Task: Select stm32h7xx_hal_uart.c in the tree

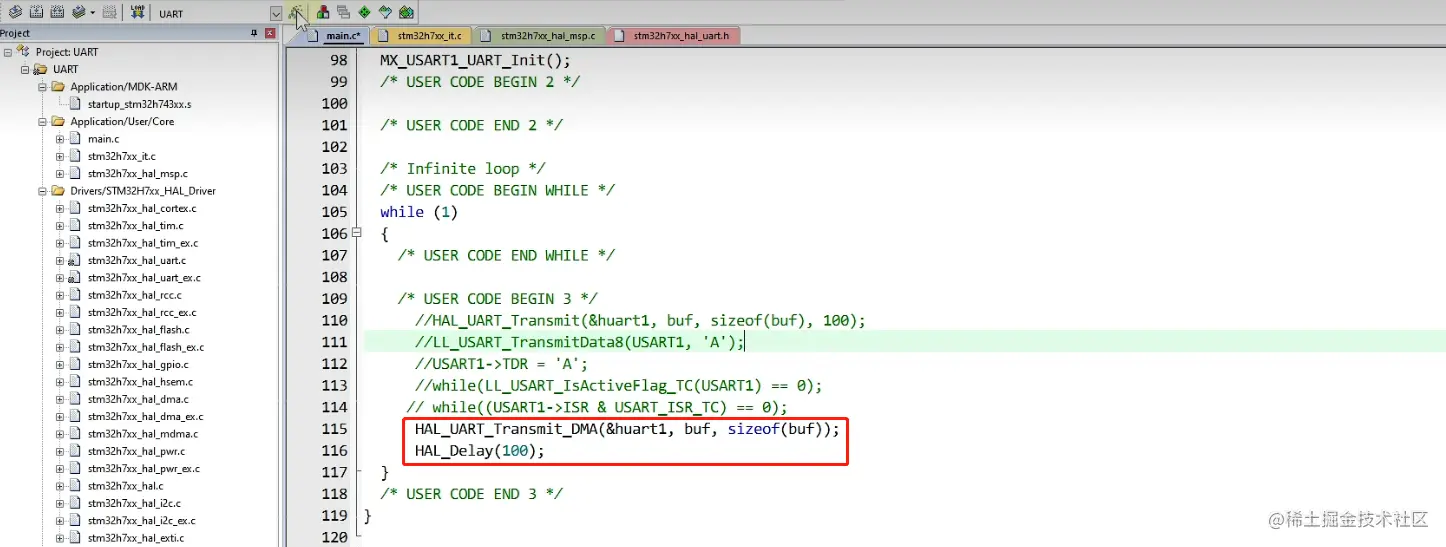Action: click(x=136, y=260)
